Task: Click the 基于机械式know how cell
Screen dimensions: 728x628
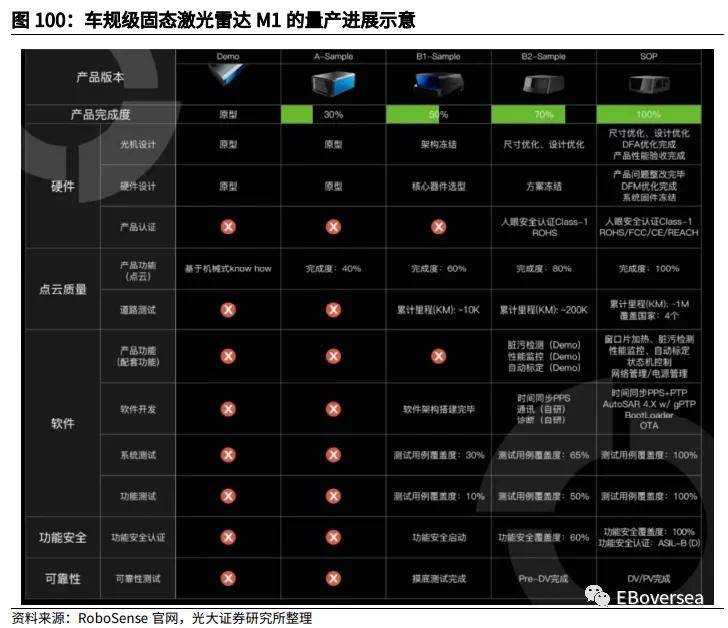Action: [x=228, y=268]
